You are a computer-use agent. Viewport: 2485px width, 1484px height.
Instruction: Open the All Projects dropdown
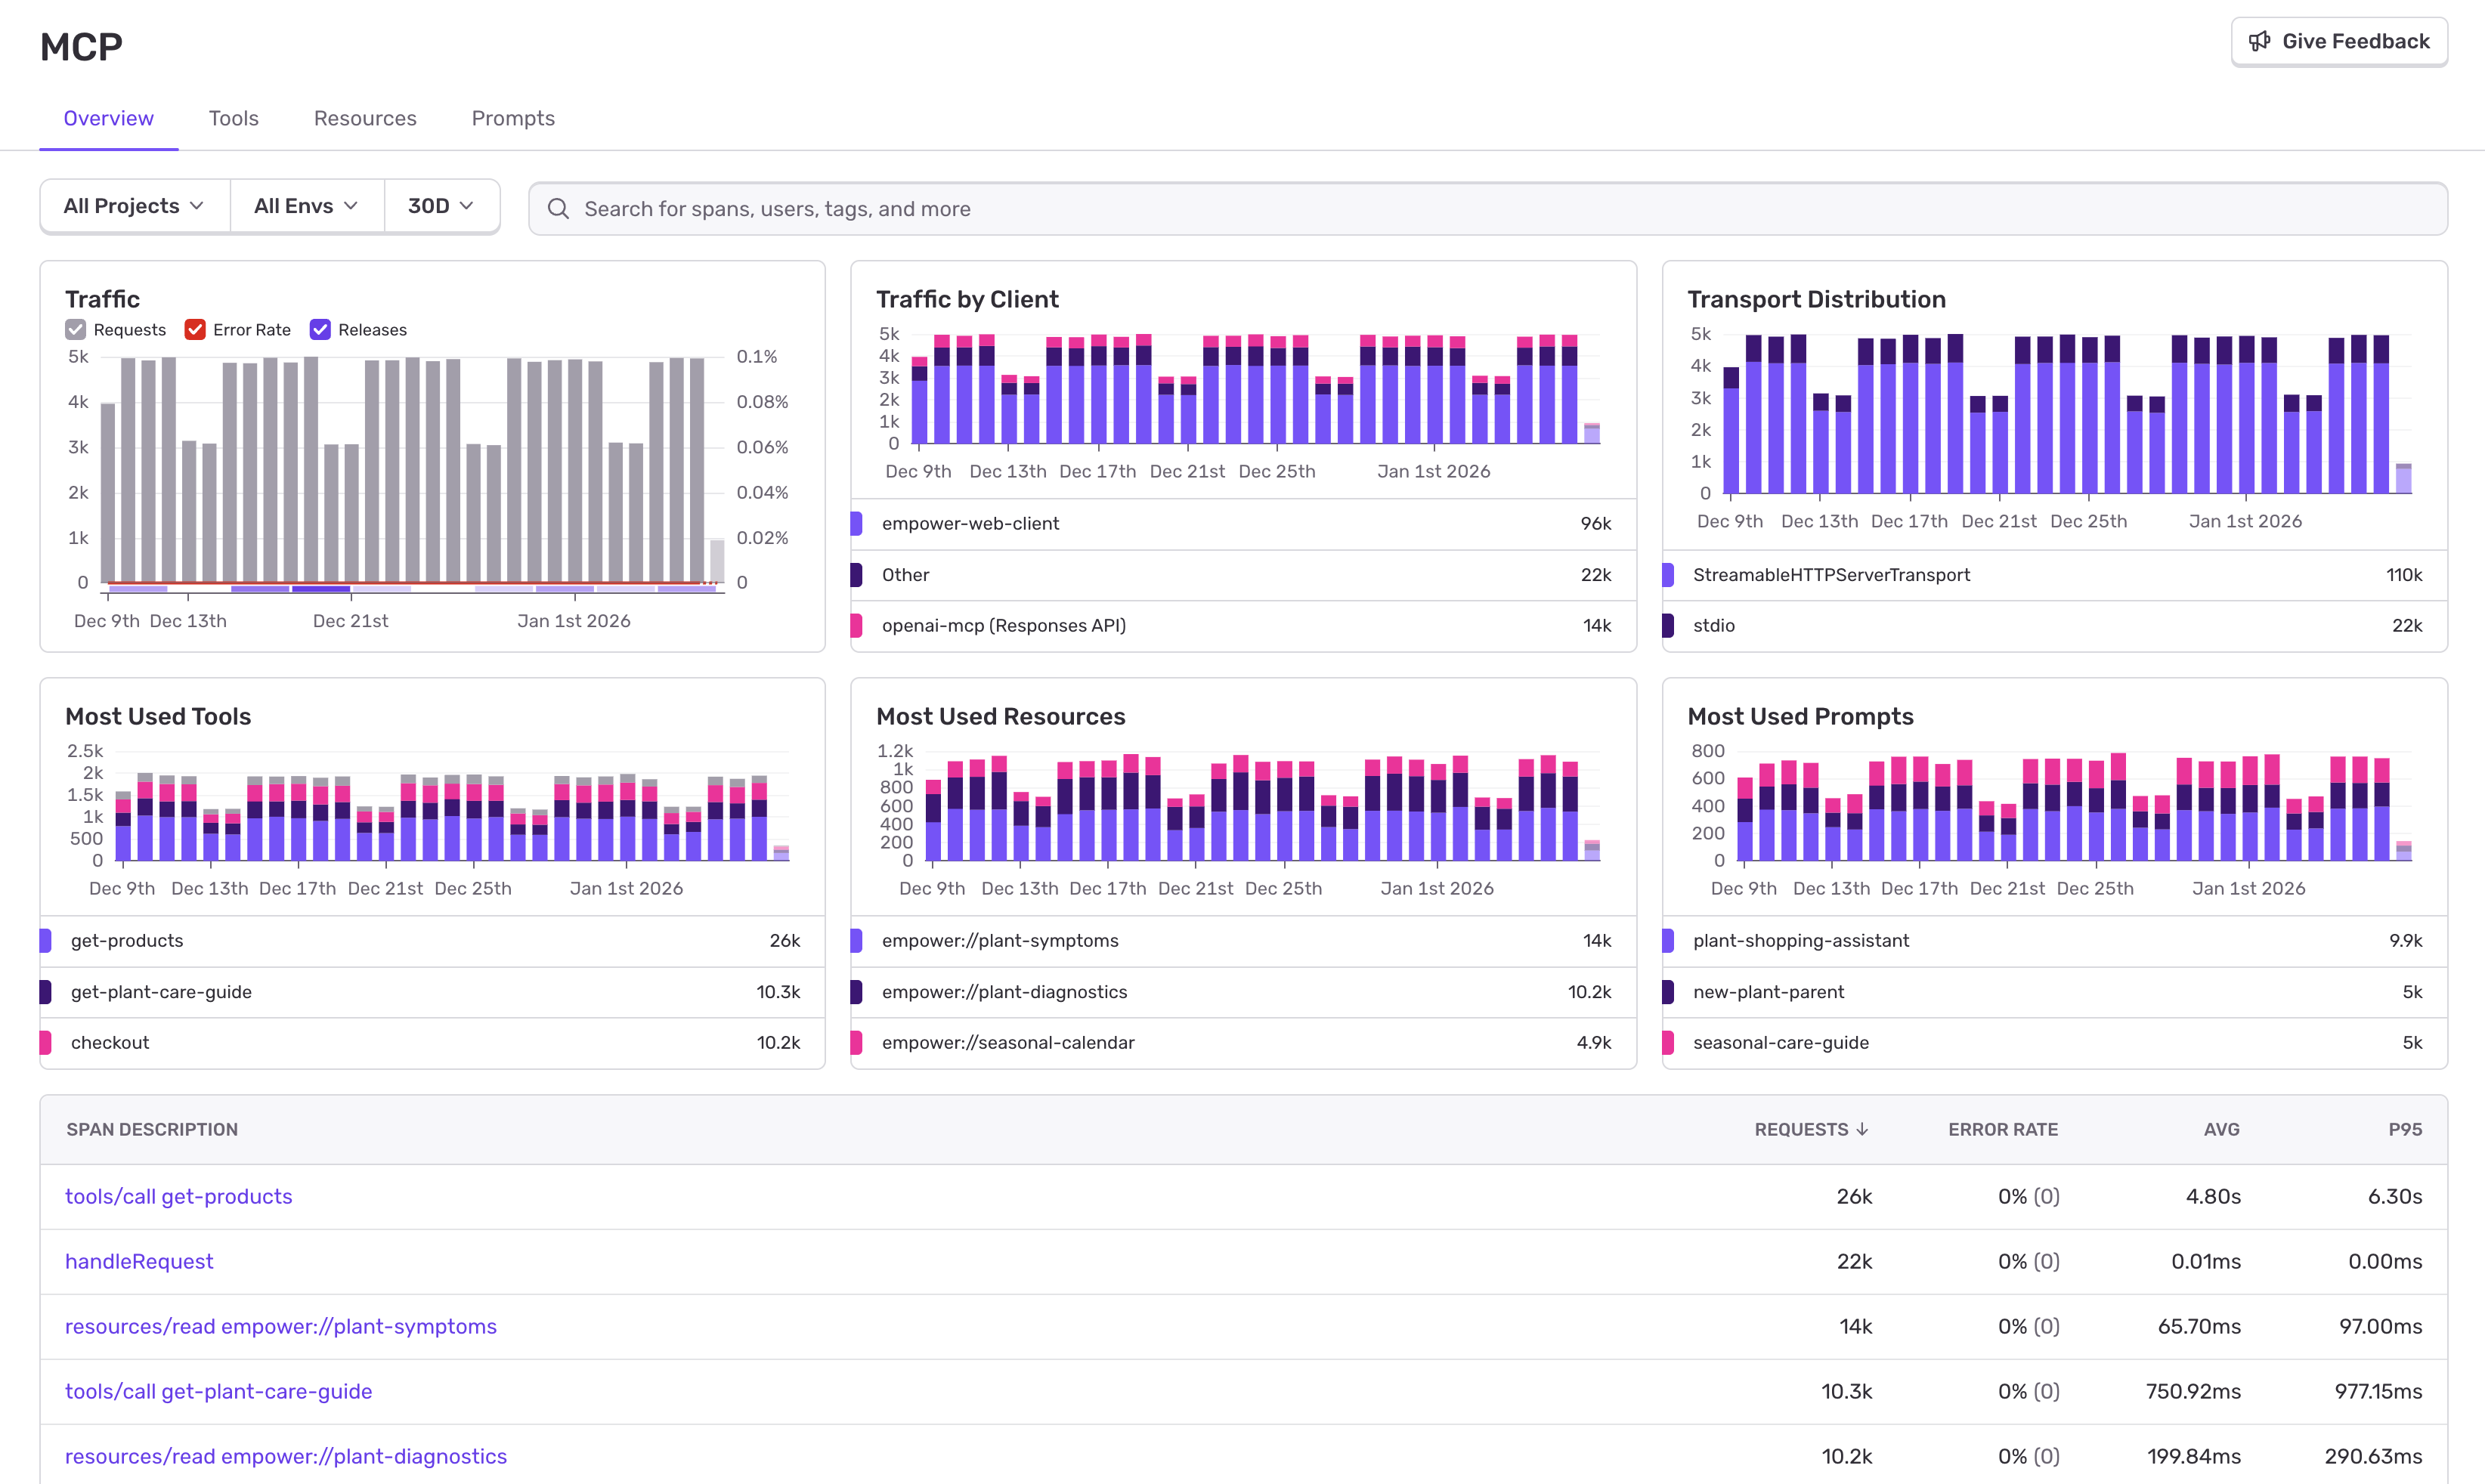click(134, 205)
